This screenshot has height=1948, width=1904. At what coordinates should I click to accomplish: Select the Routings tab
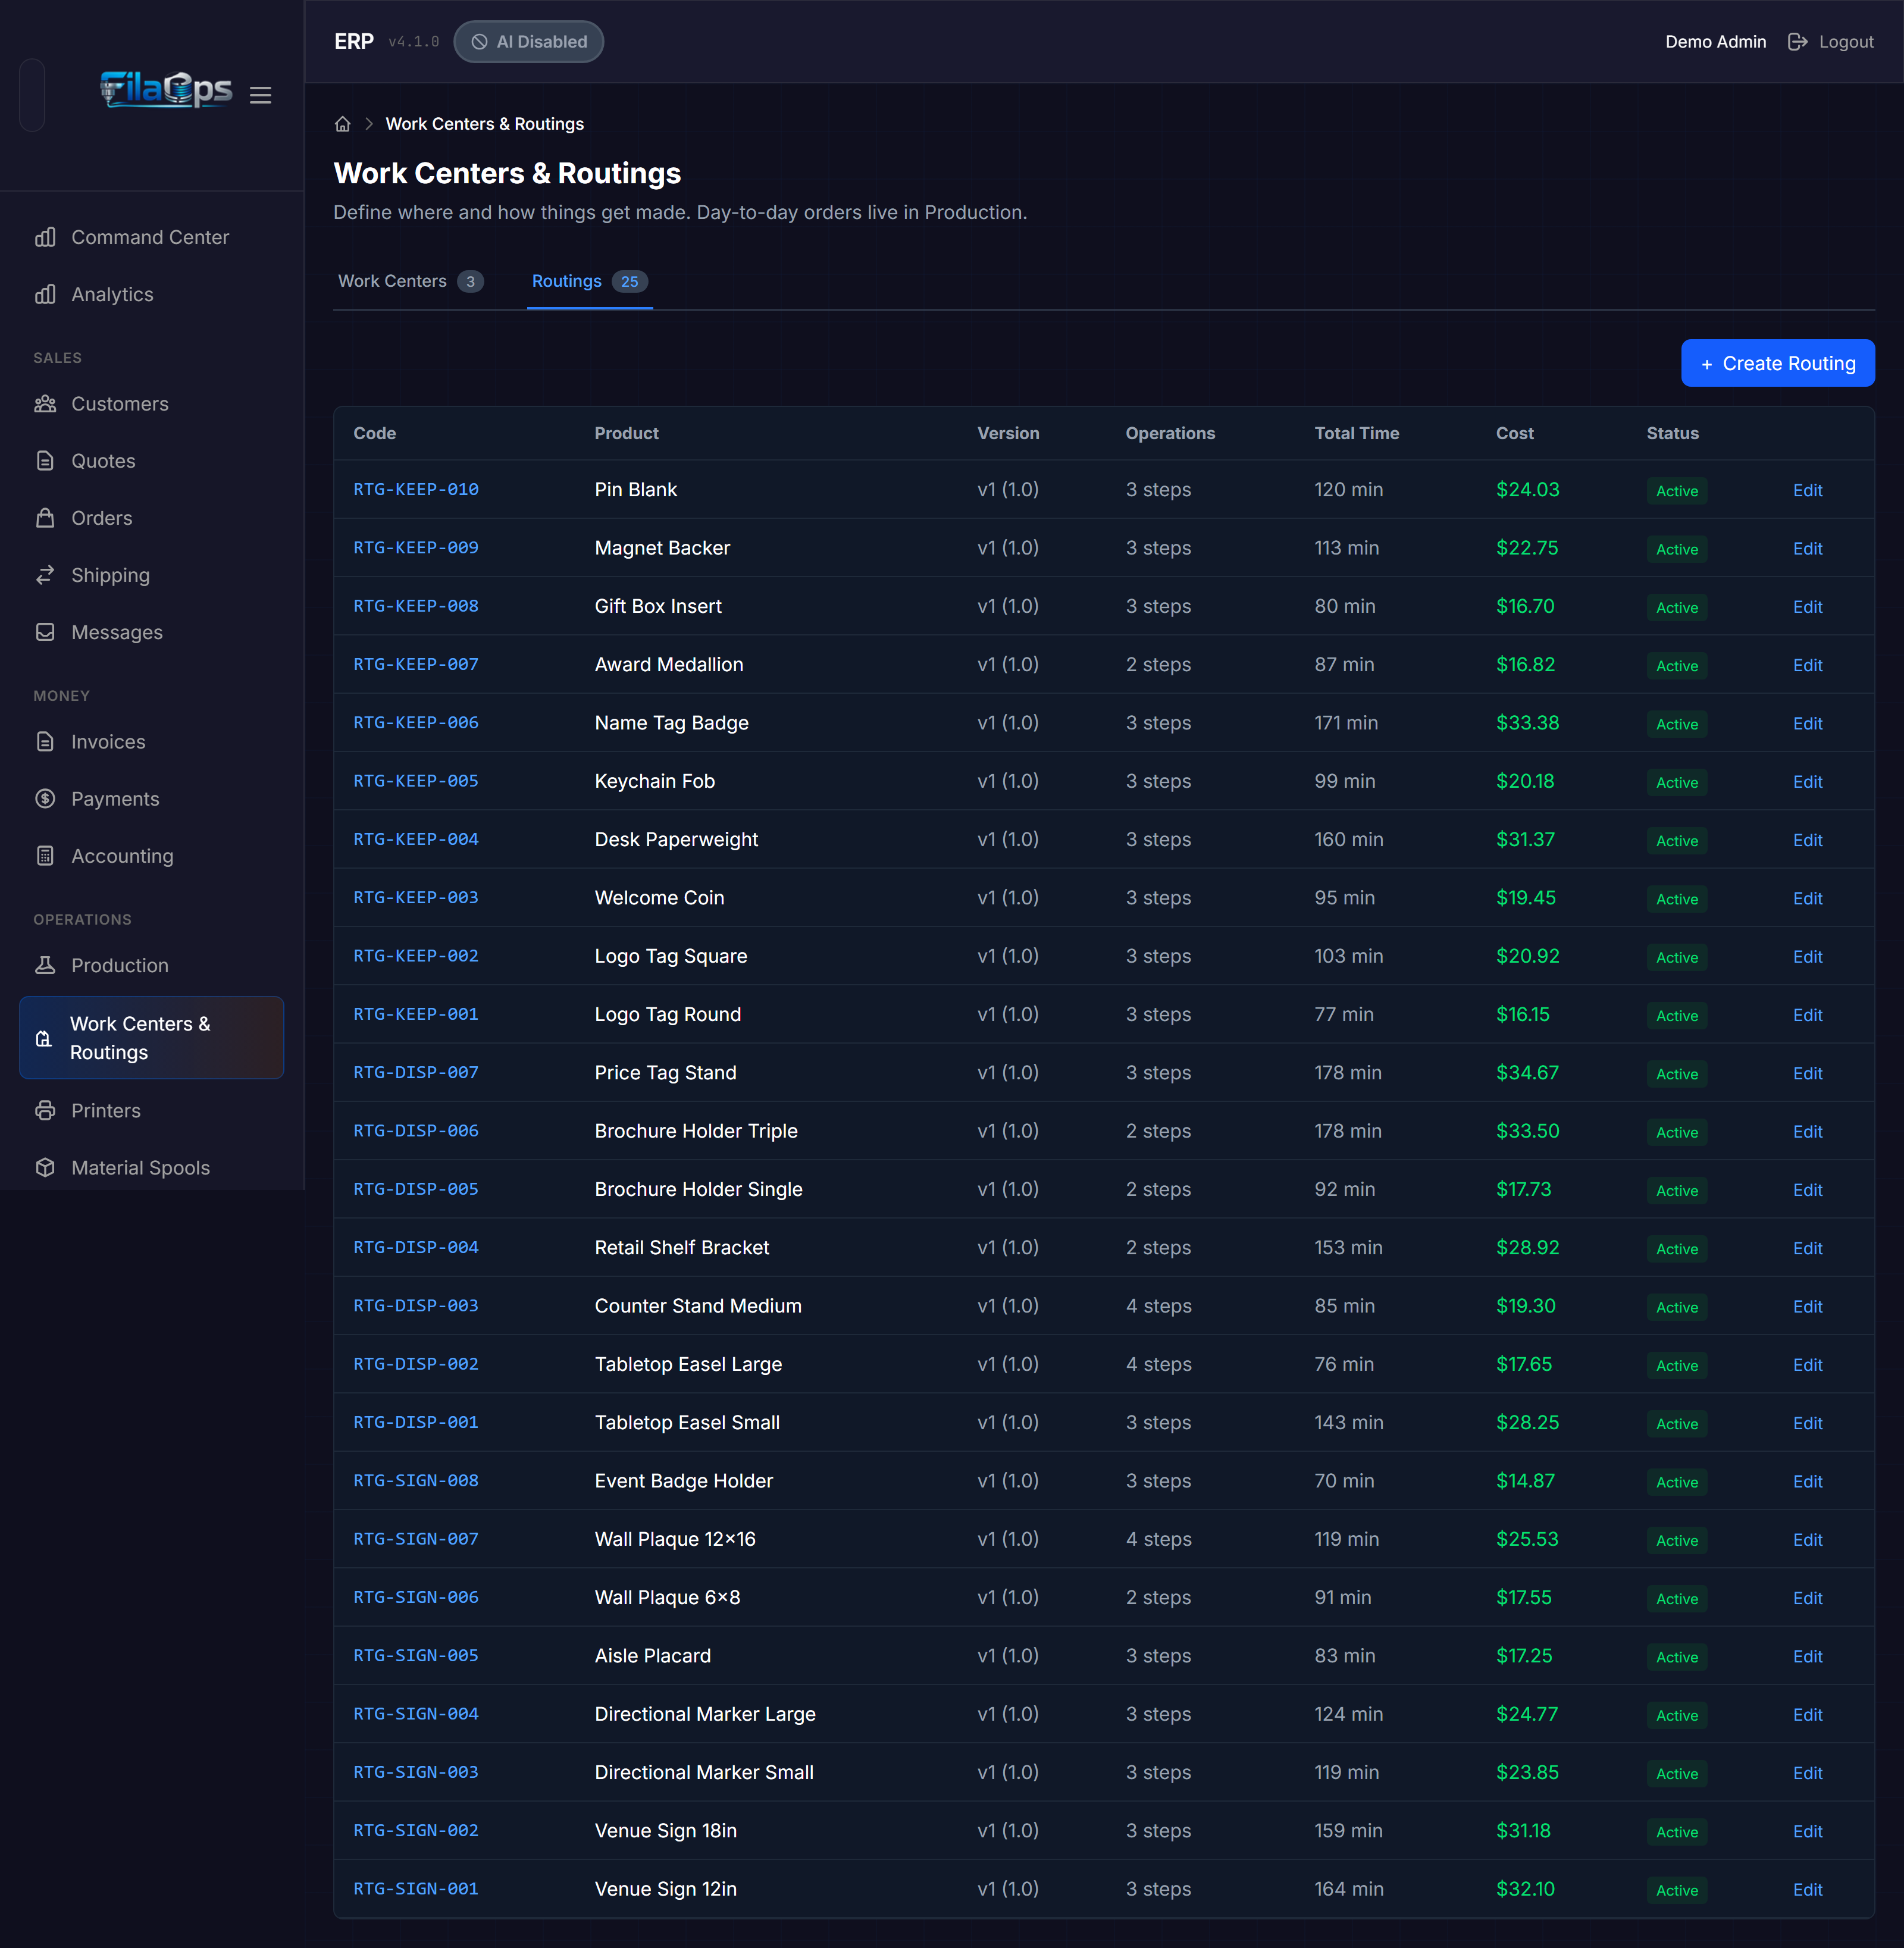tap(589, 281)
